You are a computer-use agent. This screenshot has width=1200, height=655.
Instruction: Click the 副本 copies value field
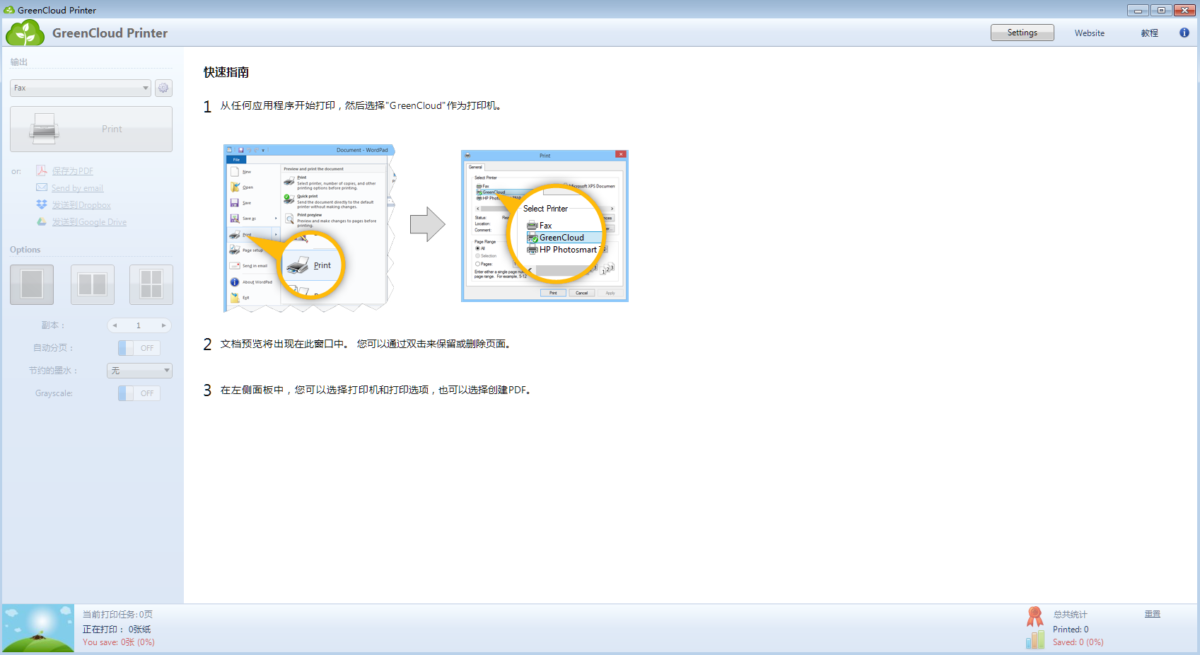139,325
